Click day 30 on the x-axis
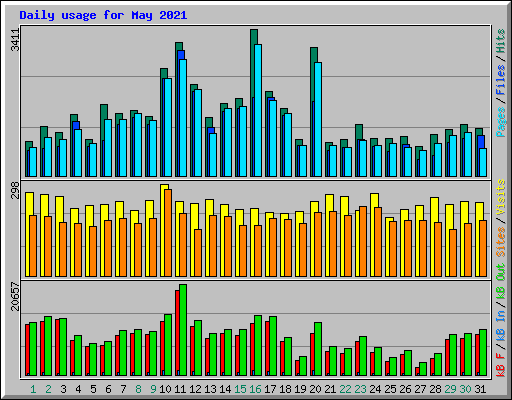Image resolution: width=512 pixels, height=400 pixels. [465, 389]
